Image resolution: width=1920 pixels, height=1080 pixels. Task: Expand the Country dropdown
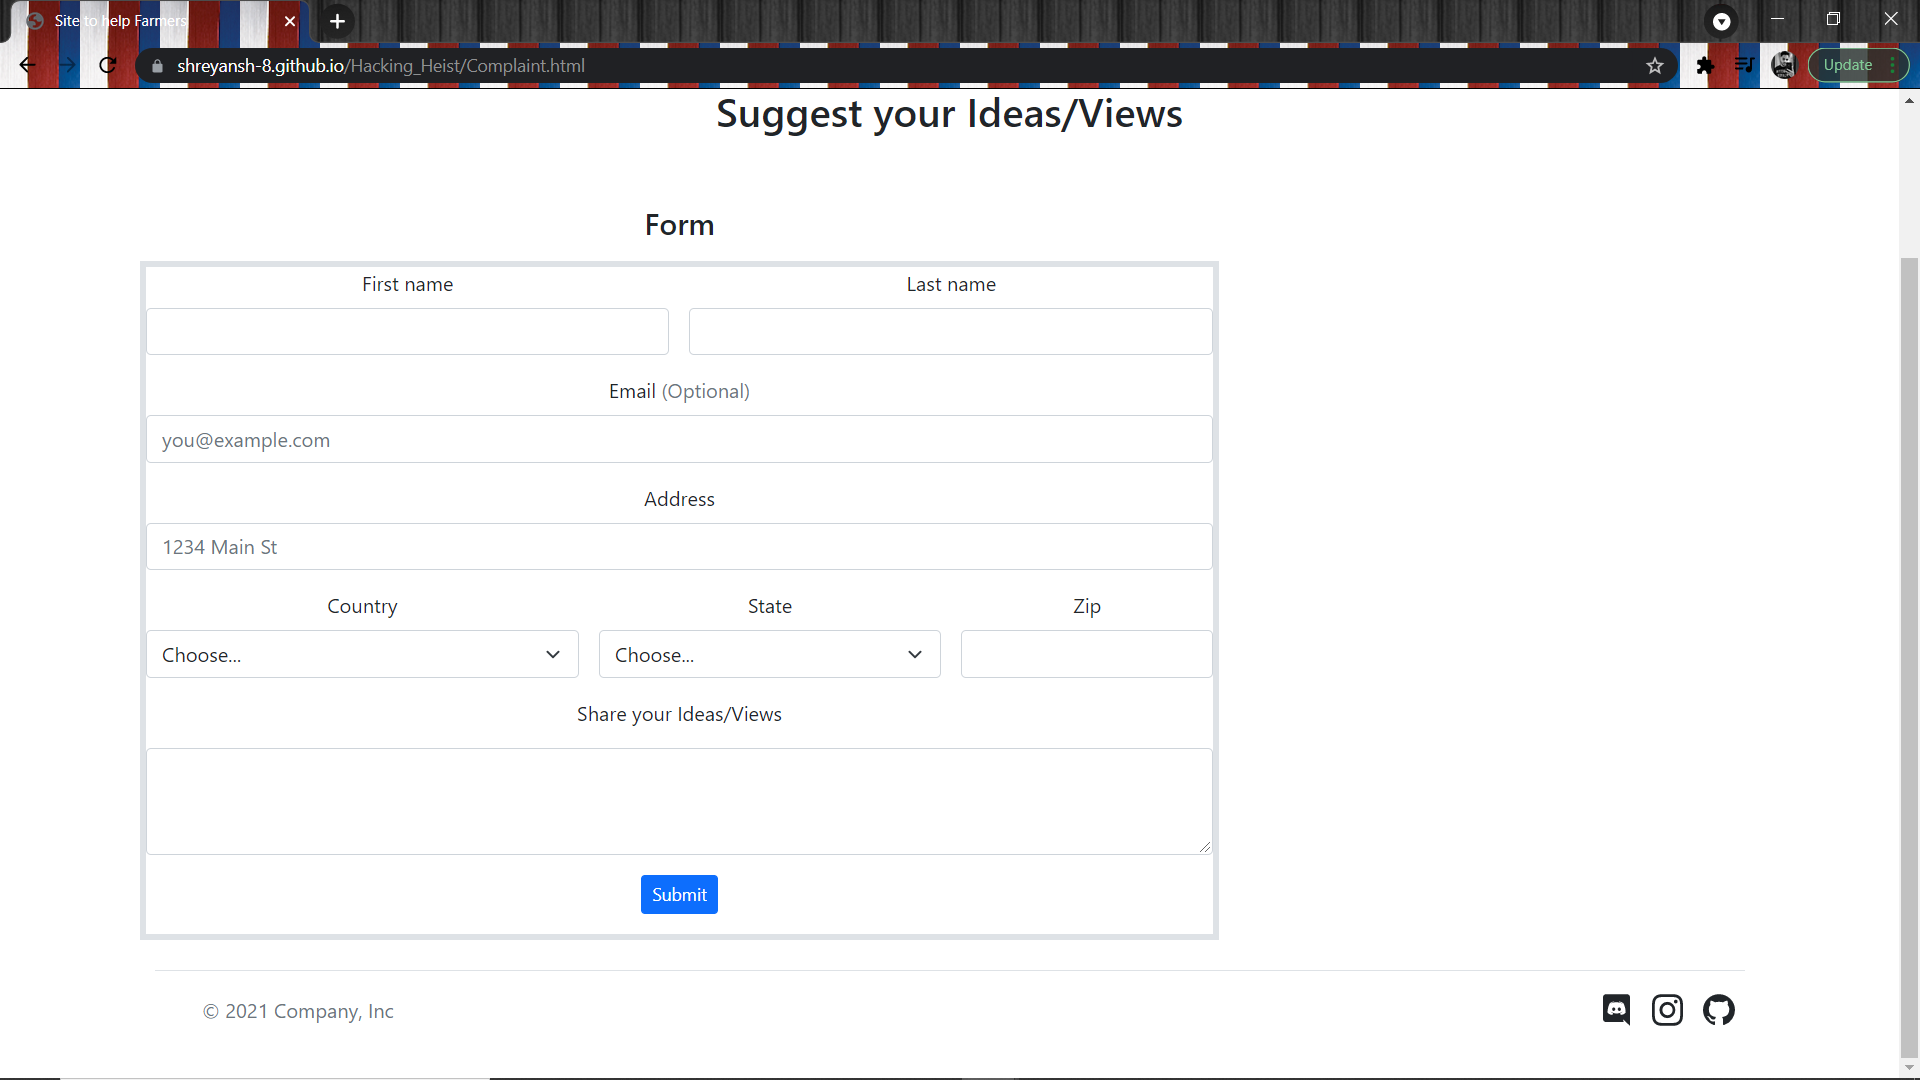pyautogui.click(x=362, y=655)
